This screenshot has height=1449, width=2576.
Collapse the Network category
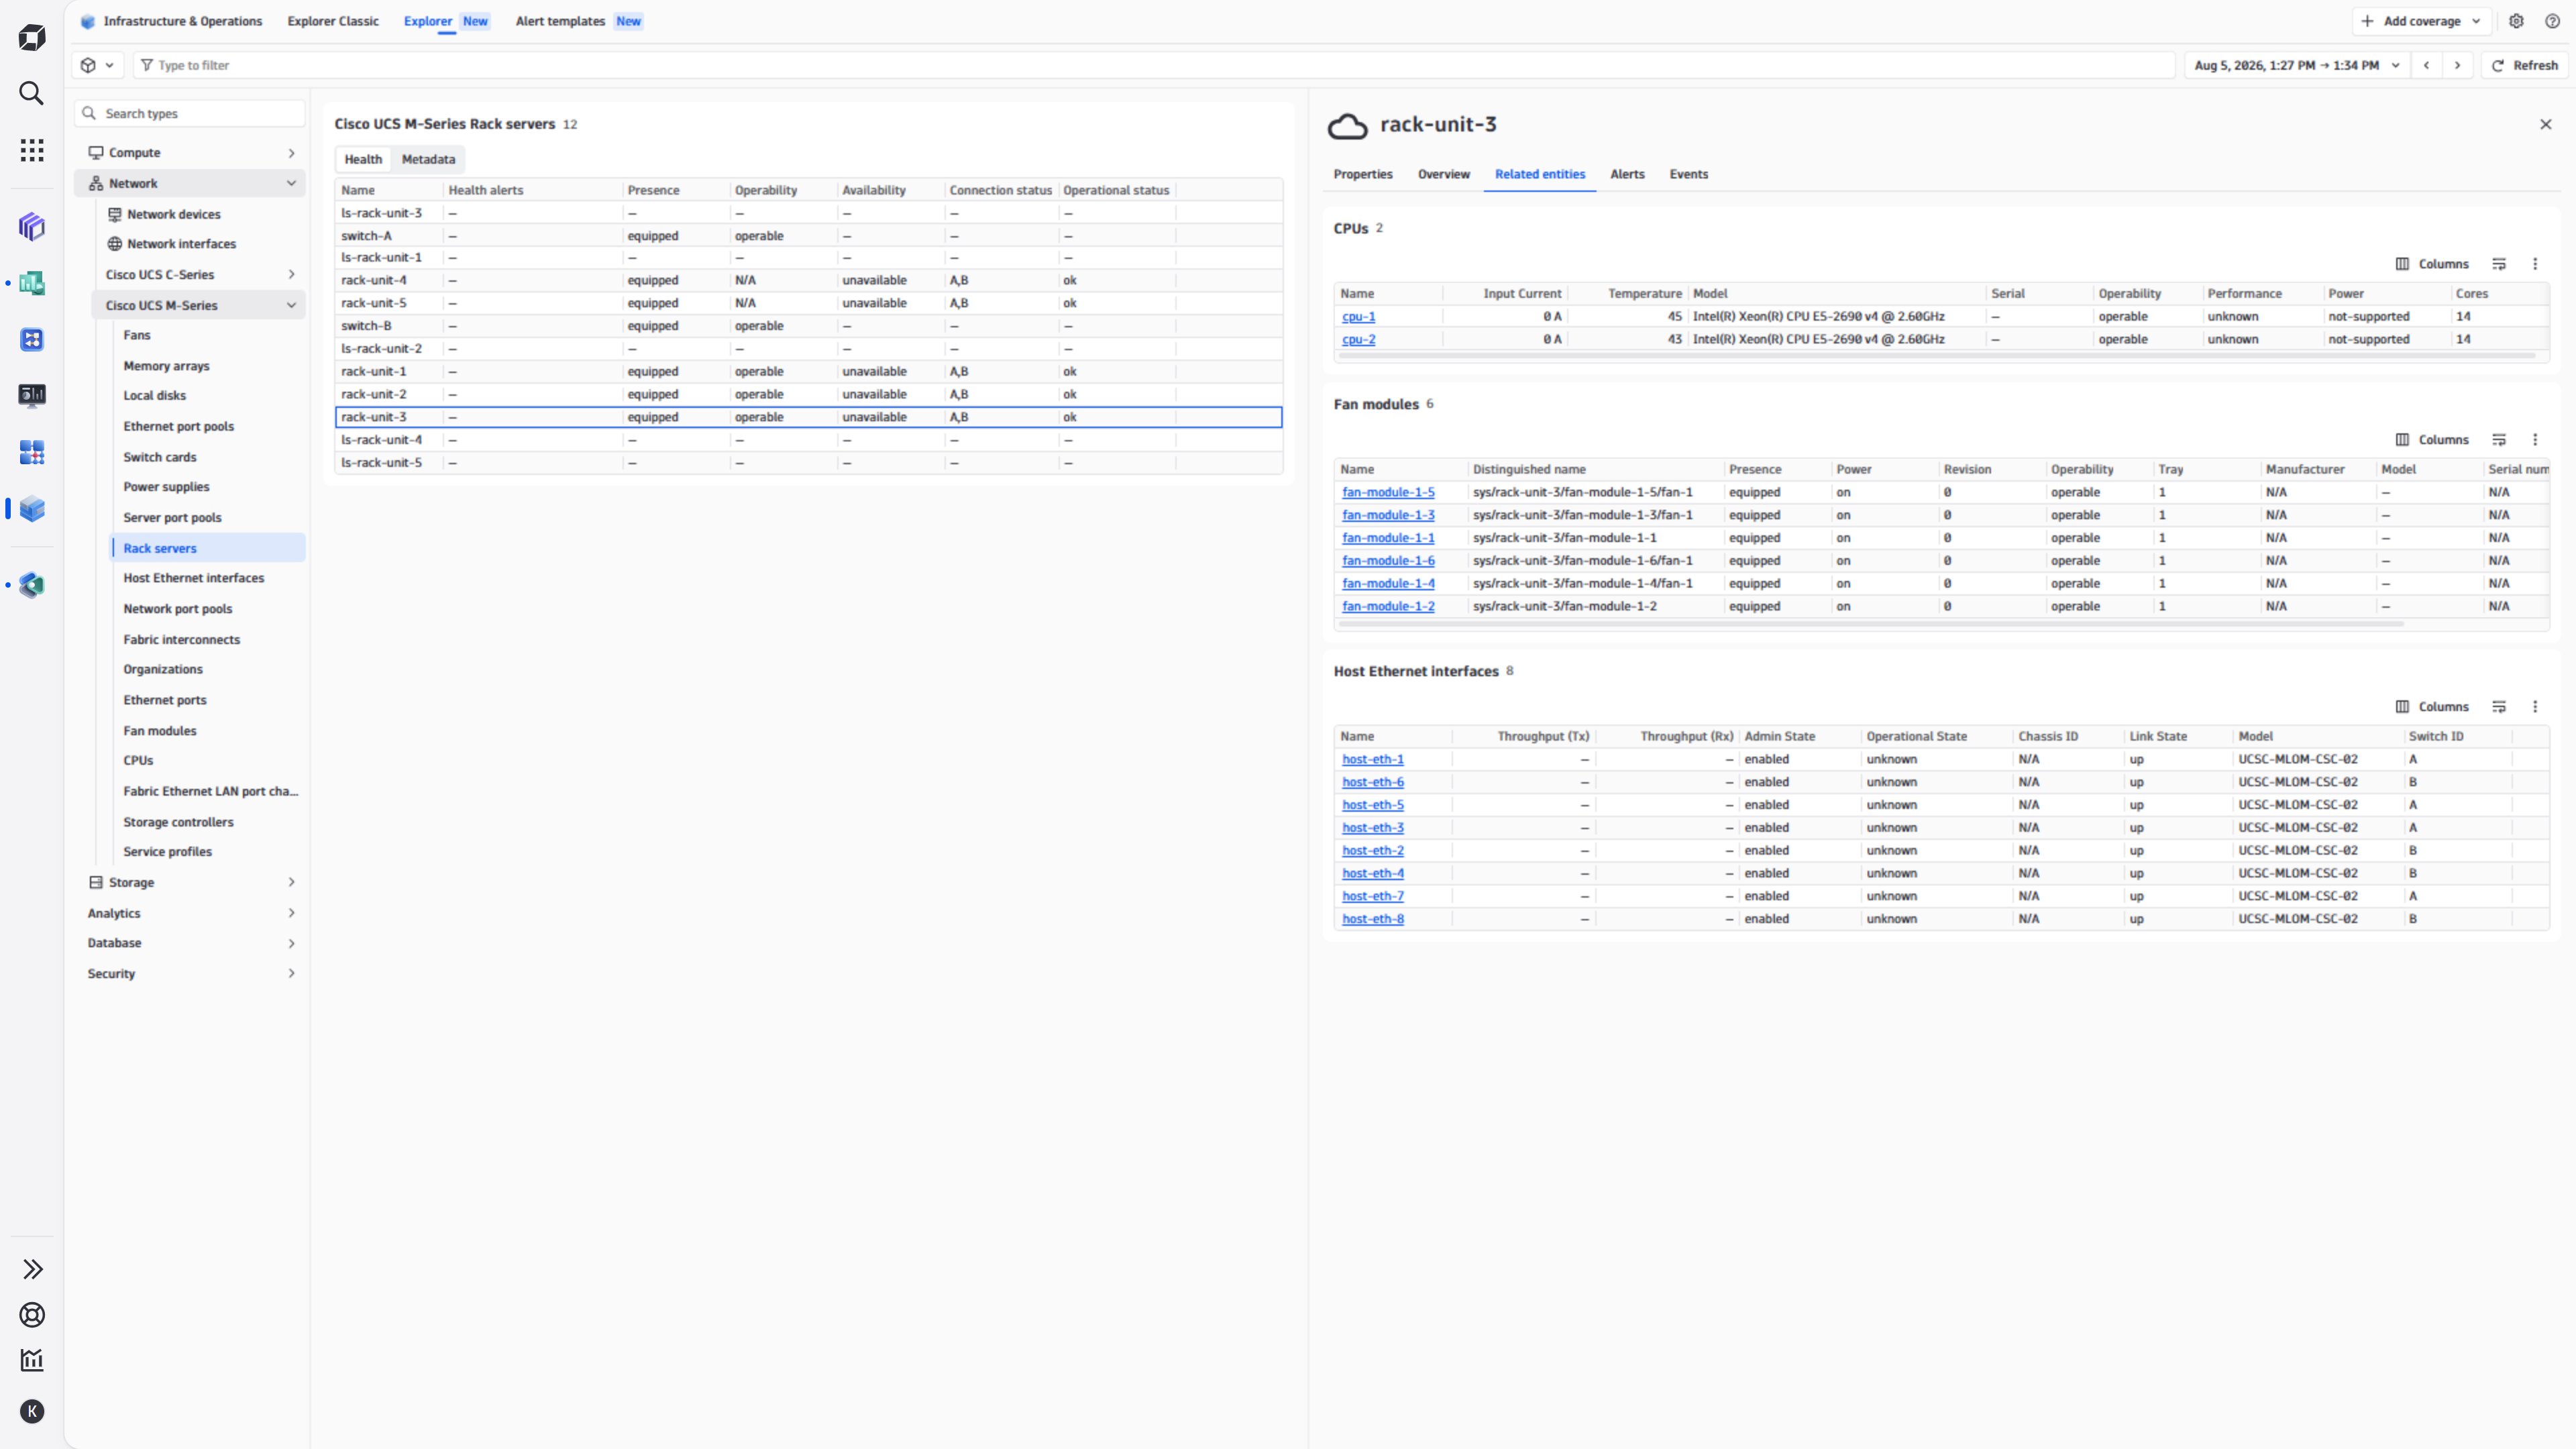click(291, 184)
